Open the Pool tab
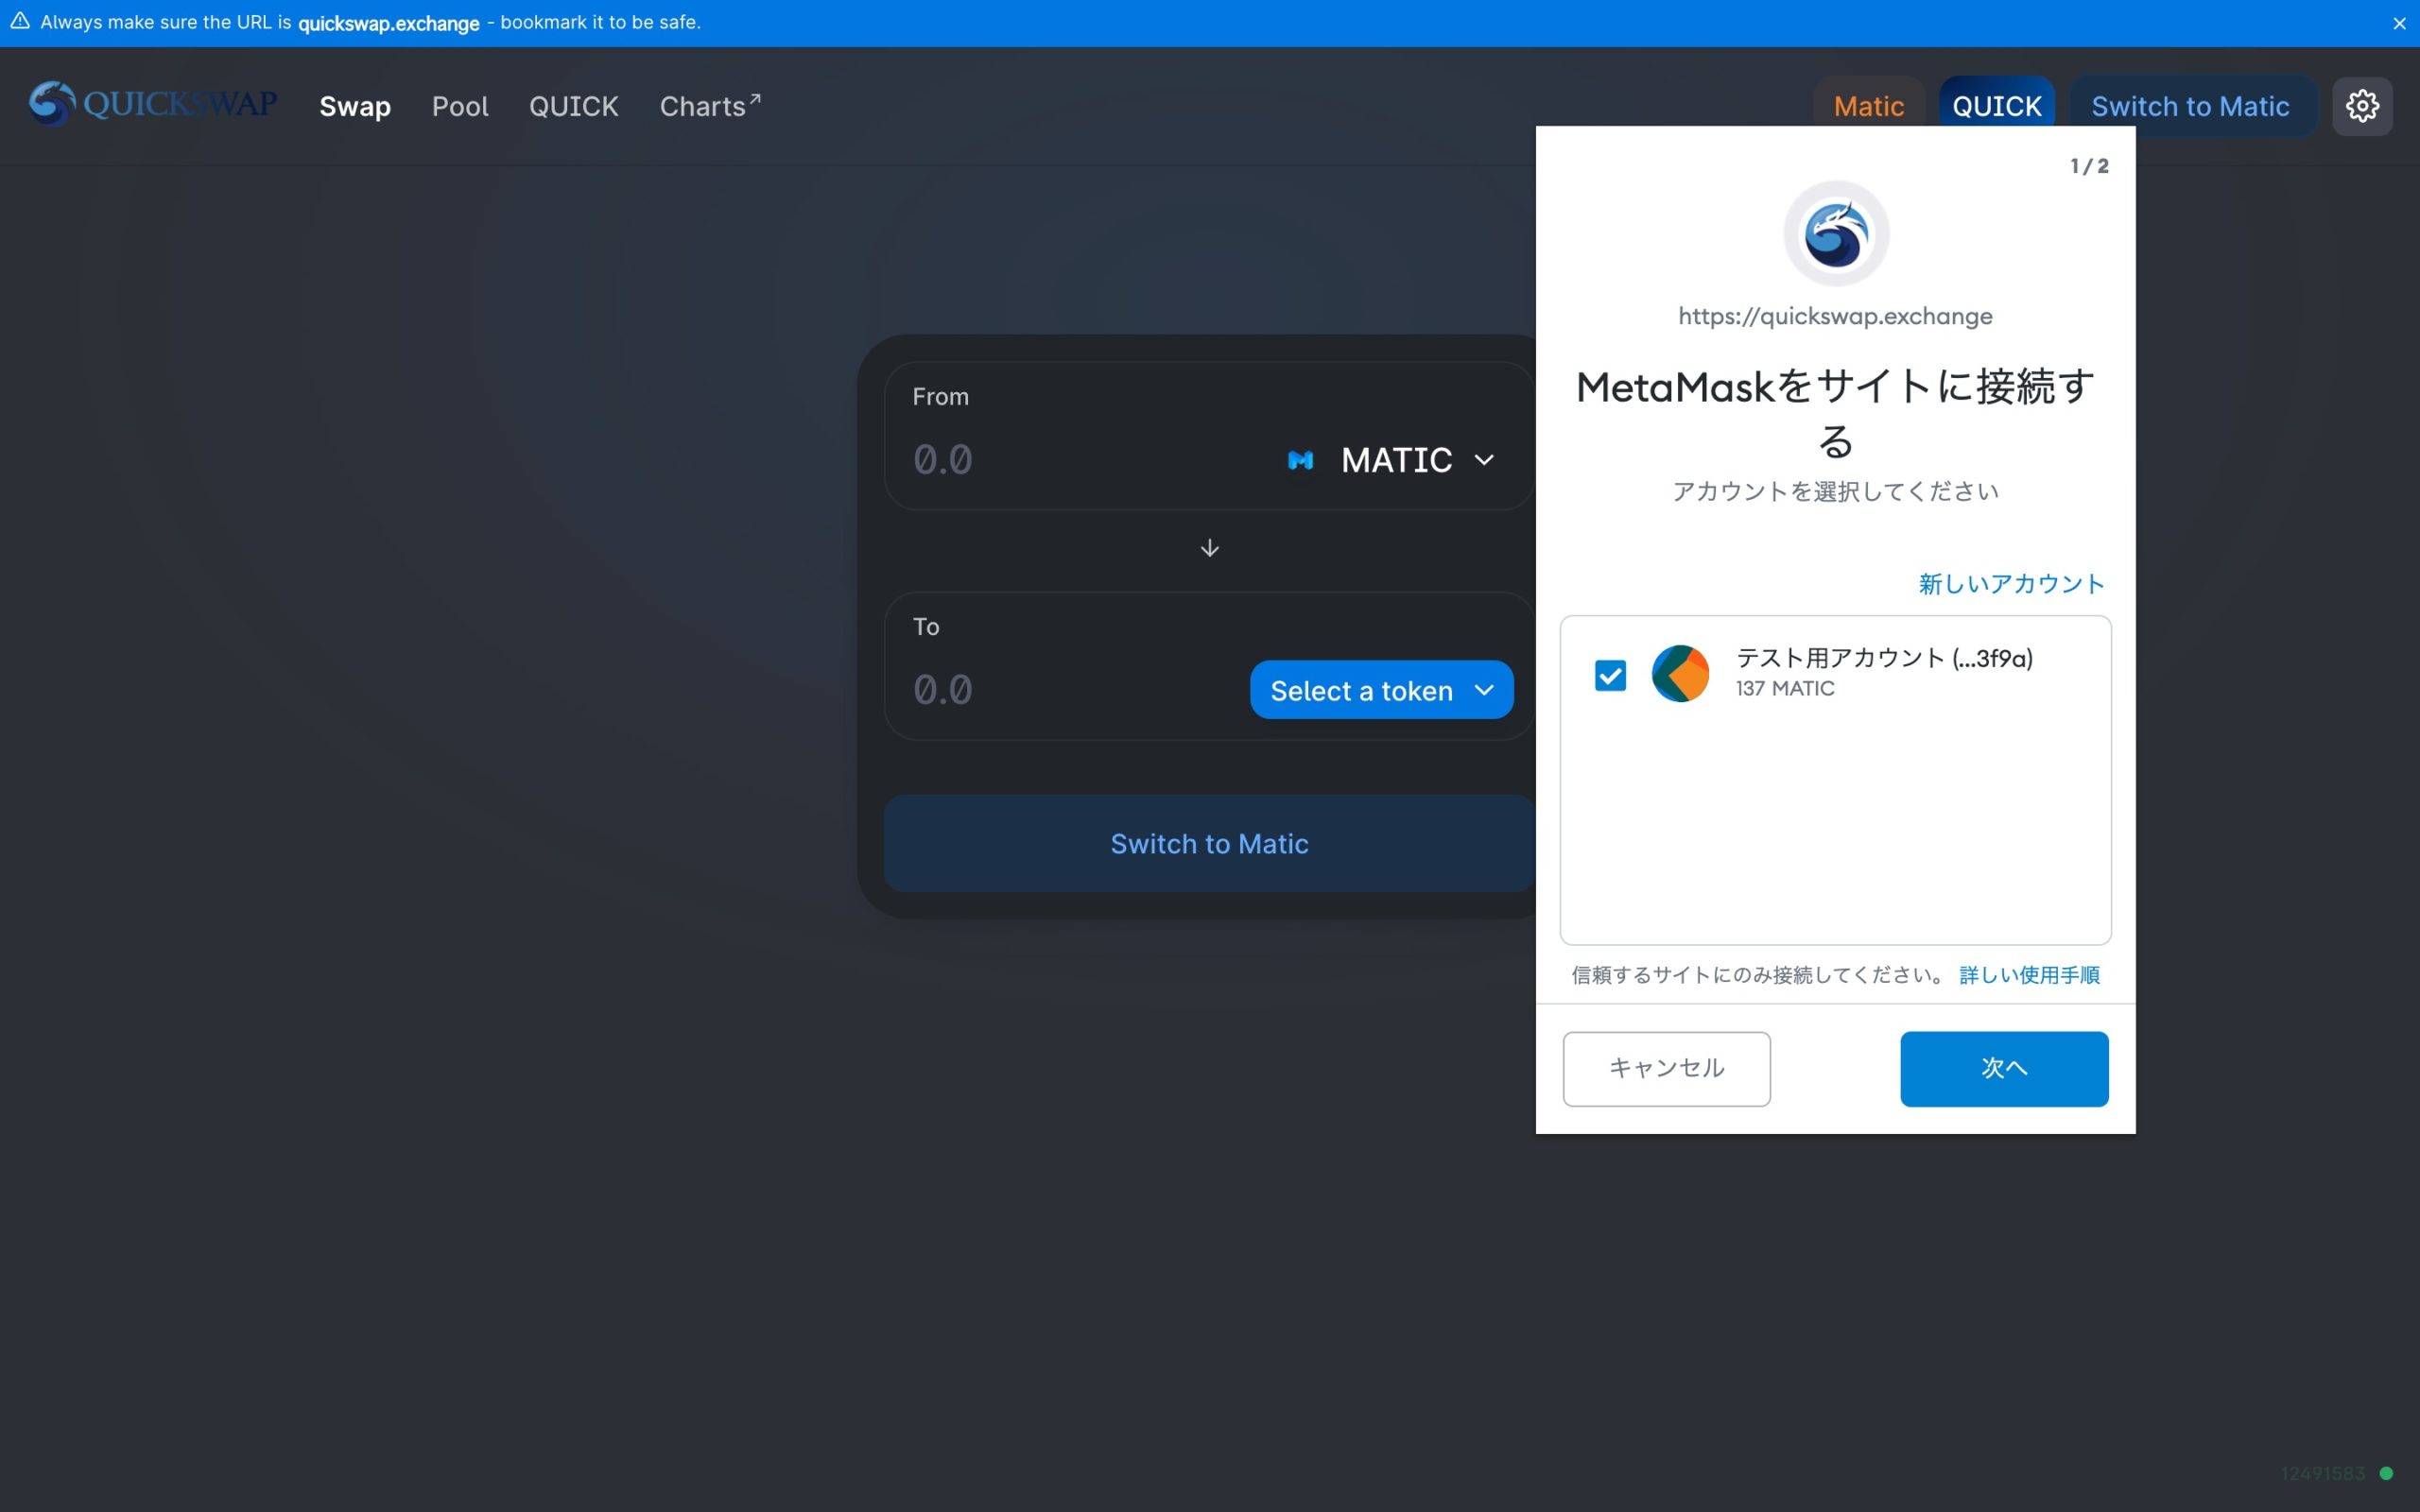Viewport: 2420px width, 1512px height. tap(460, 106)
